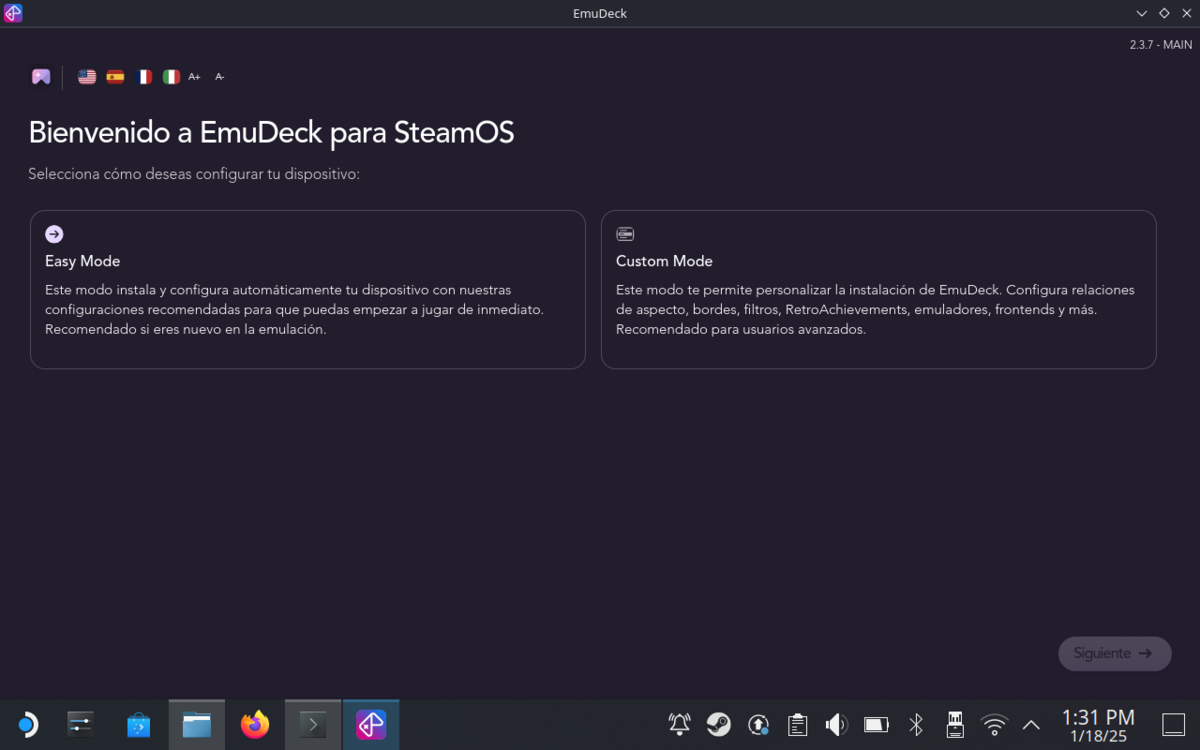Launch the Discover store from taskbar
This screenshot has height=750, width=1200.
pos(139,725)
